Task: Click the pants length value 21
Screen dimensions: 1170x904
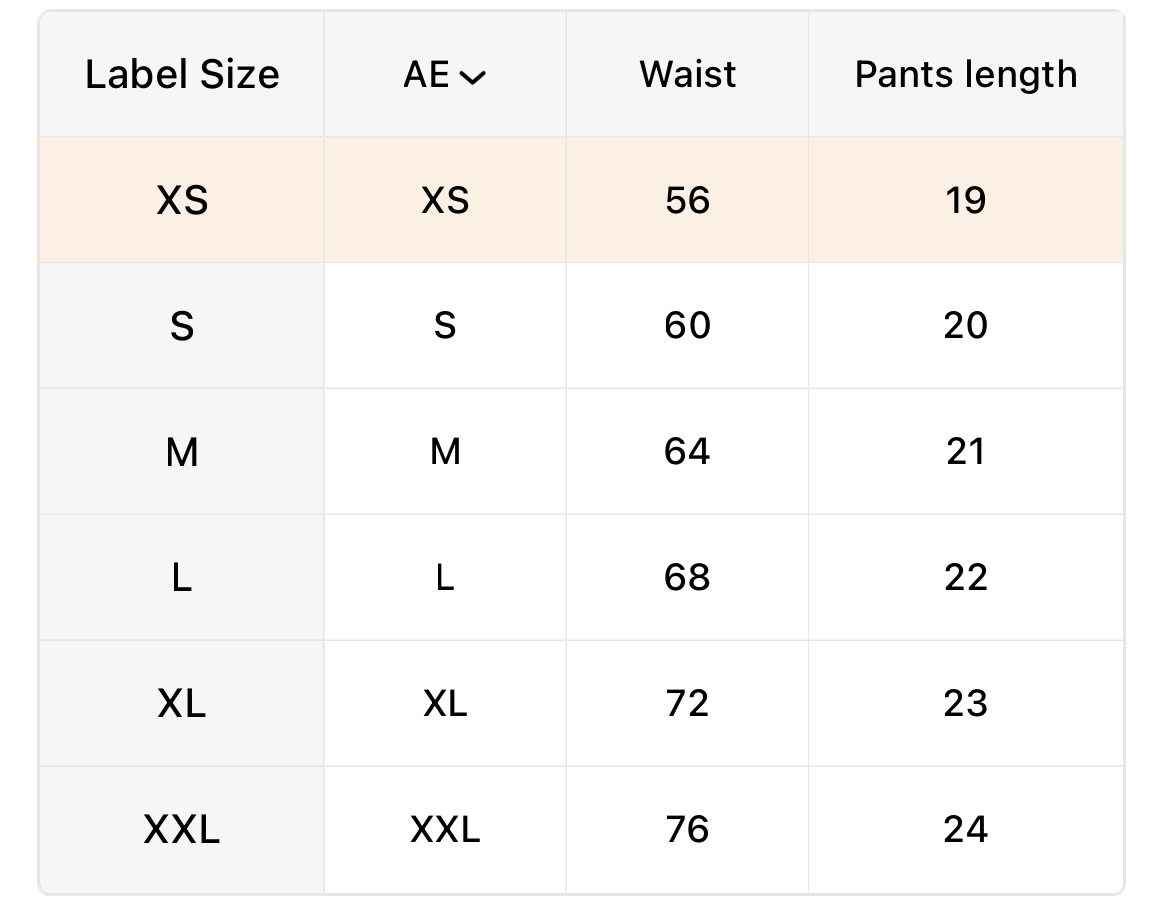Action: [x=966, y=452]
